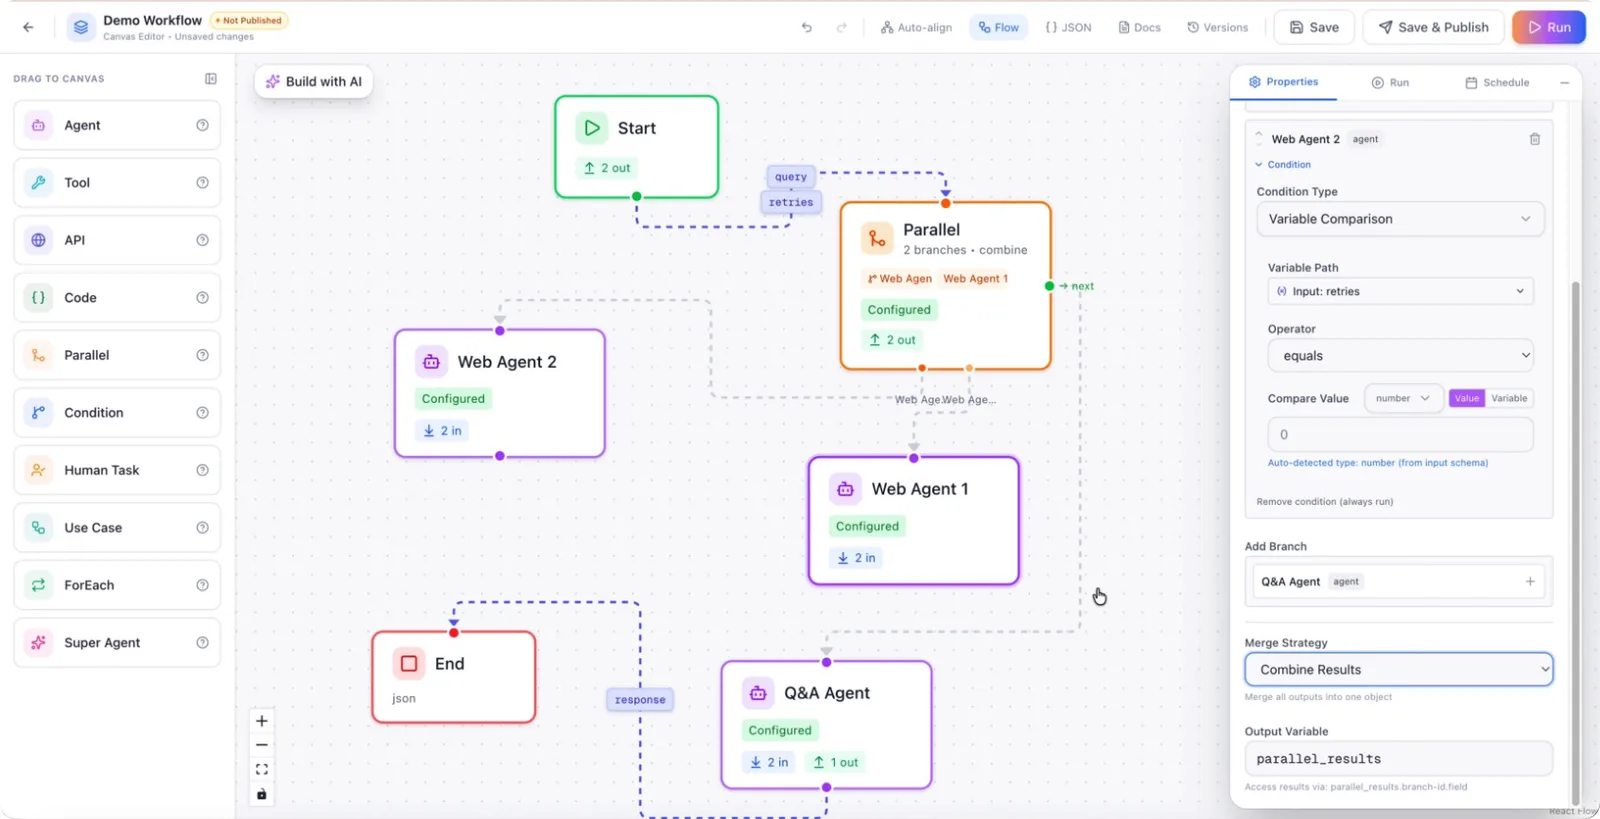Click the Compare Value input field

coord(1400,434)
